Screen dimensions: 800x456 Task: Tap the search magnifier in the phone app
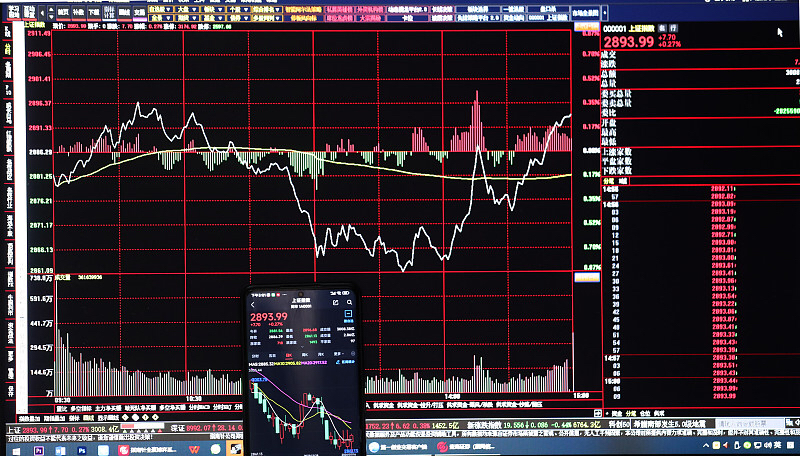349,302
